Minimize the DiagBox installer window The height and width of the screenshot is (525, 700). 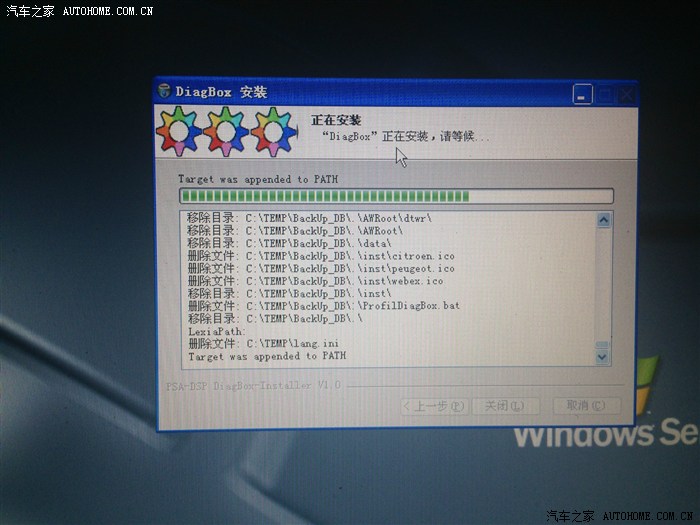[583, 95]
